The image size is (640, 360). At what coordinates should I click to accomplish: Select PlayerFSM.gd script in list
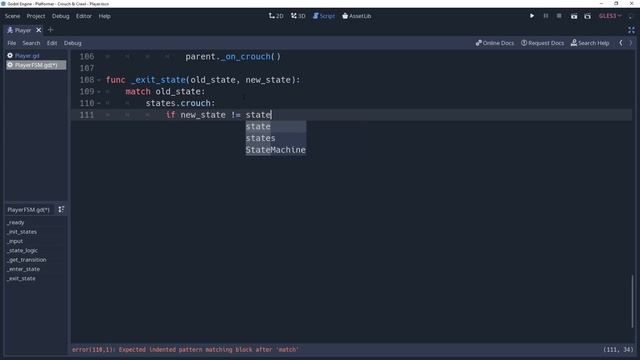[x=36, y=65]
